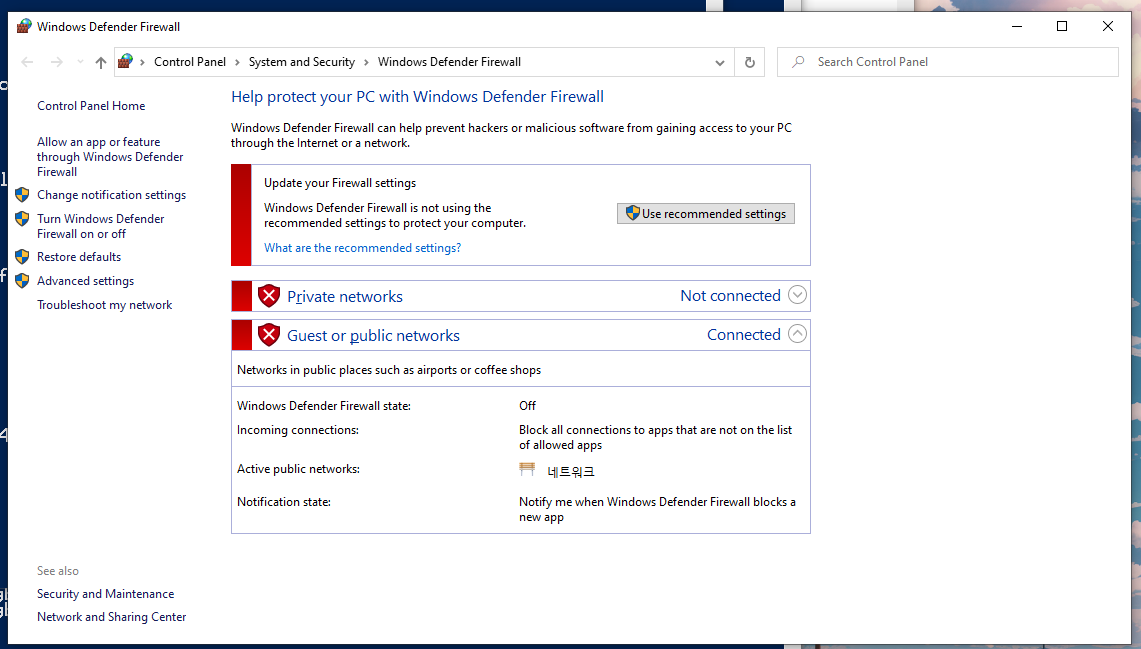The width and height of the screenshot is (1141, 649).
Task: Open Troubleshoot my network link
Action: pyautogui.click(x=105, y=305)
